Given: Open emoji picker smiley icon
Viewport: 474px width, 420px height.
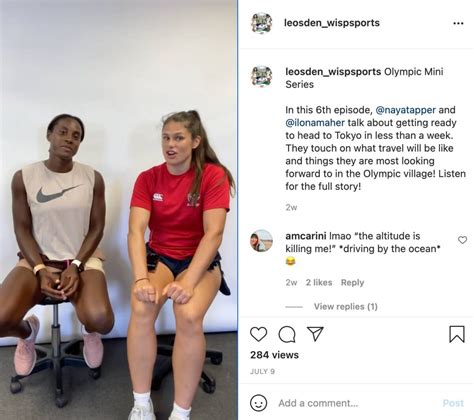Looking at the screenshot, I should 258,403.
